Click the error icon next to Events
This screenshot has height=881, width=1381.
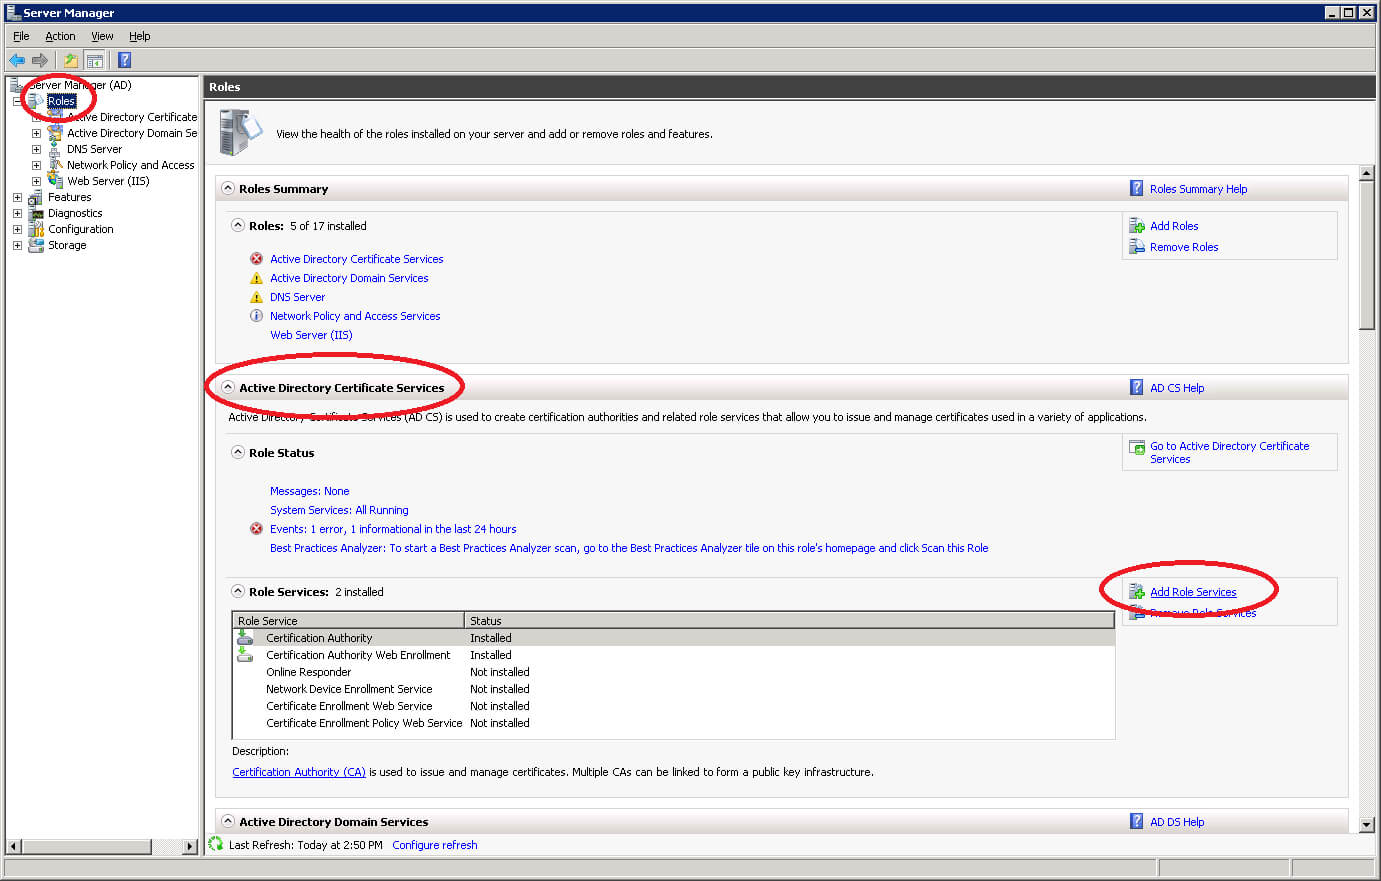(256, 529)
